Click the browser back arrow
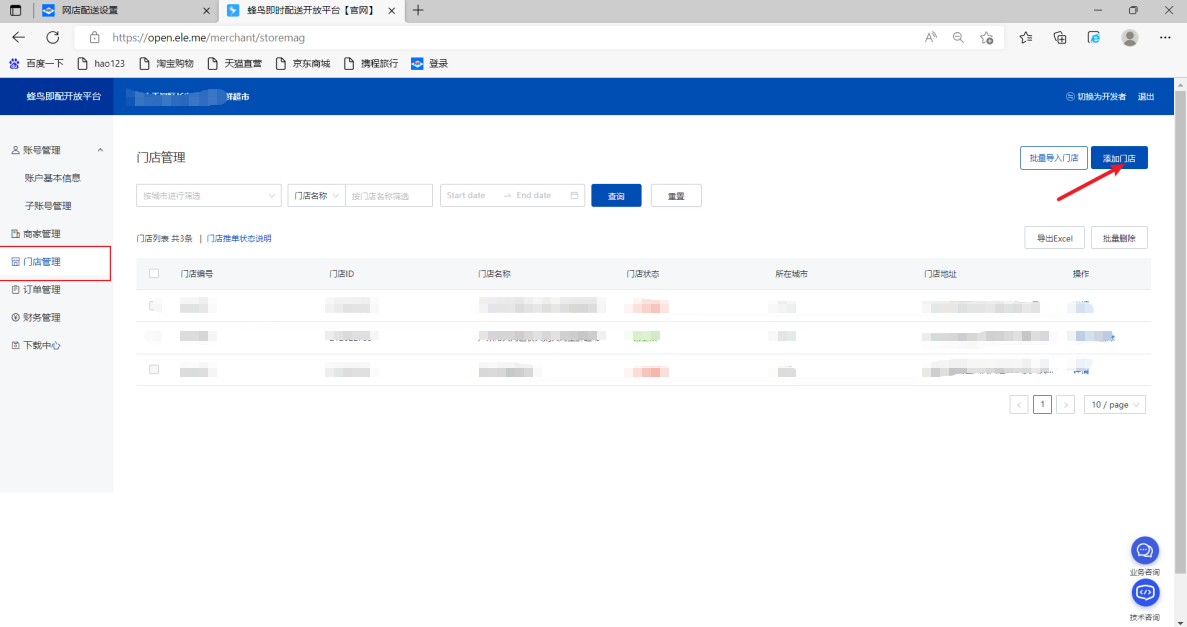 pyautogui.click(x=19, y=37)
